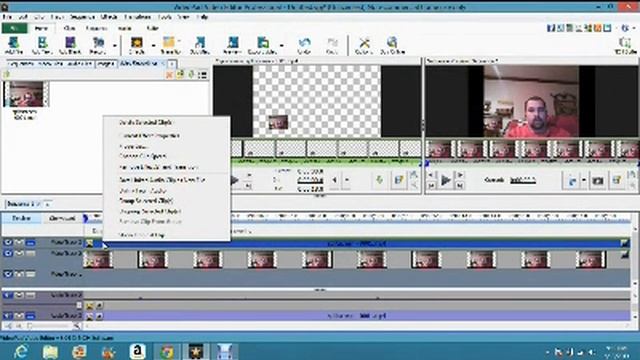Toggle the link icon on Audio Track 1
This screenshot has height=360, width=640.
[x=30, y=316]
